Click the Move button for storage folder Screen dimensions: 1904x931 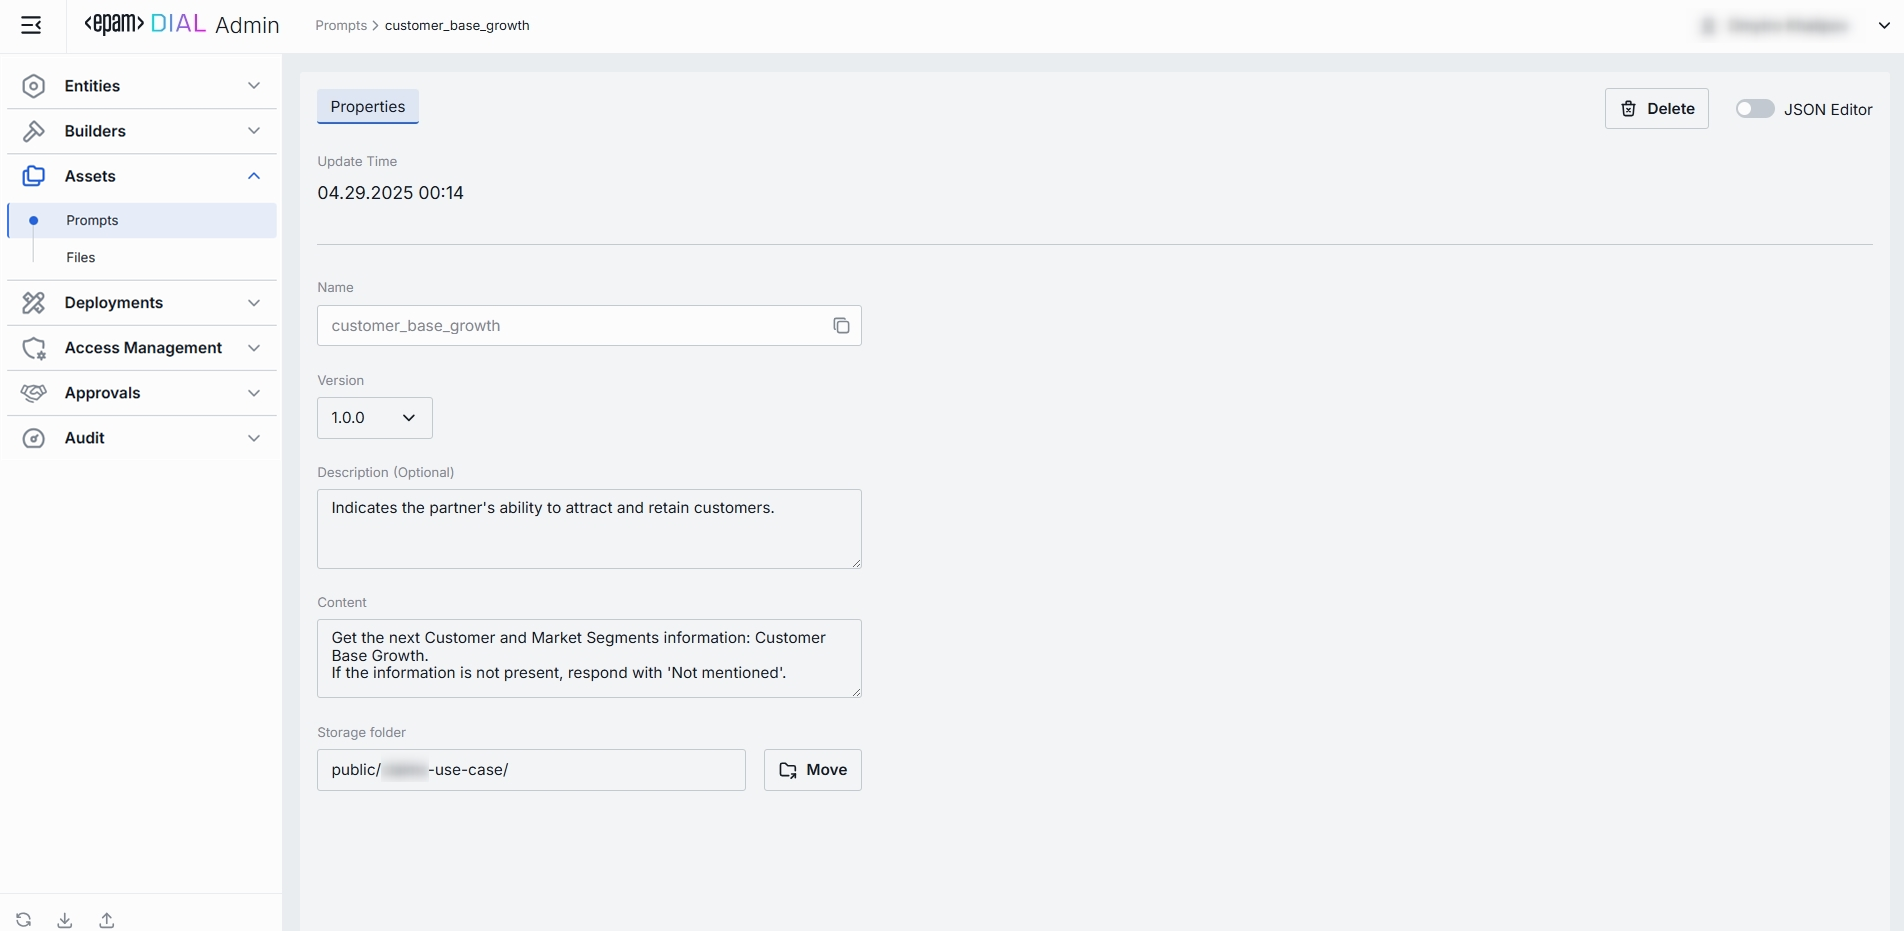tap(812, 770)
